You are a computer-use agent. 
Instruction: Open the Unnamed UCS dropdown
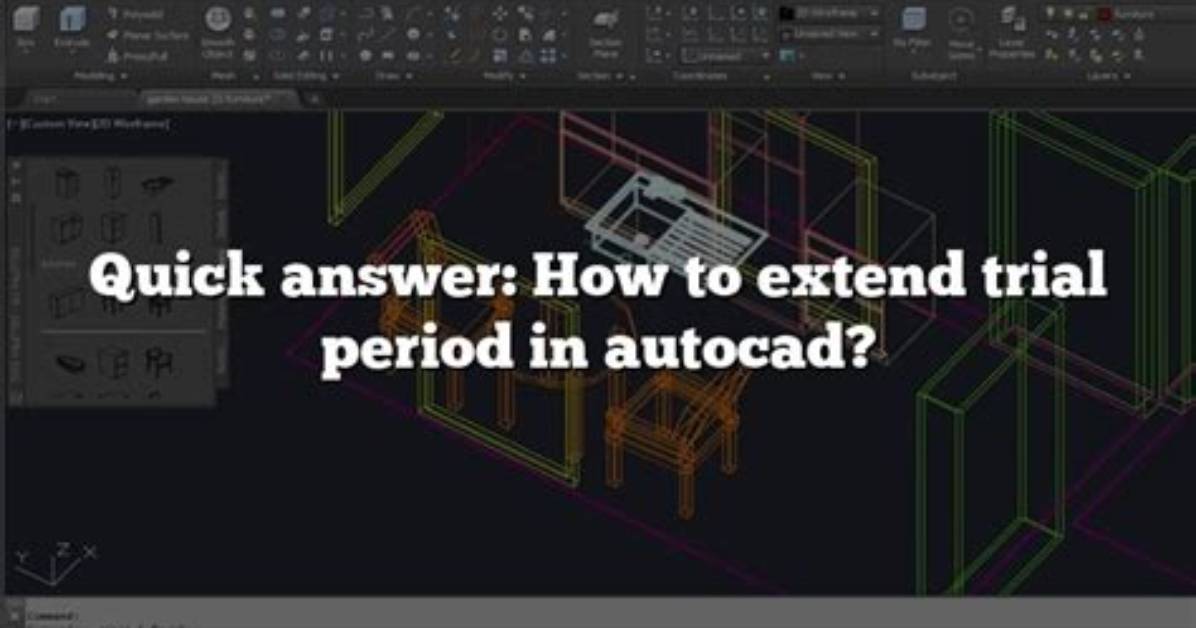(725, 56)
